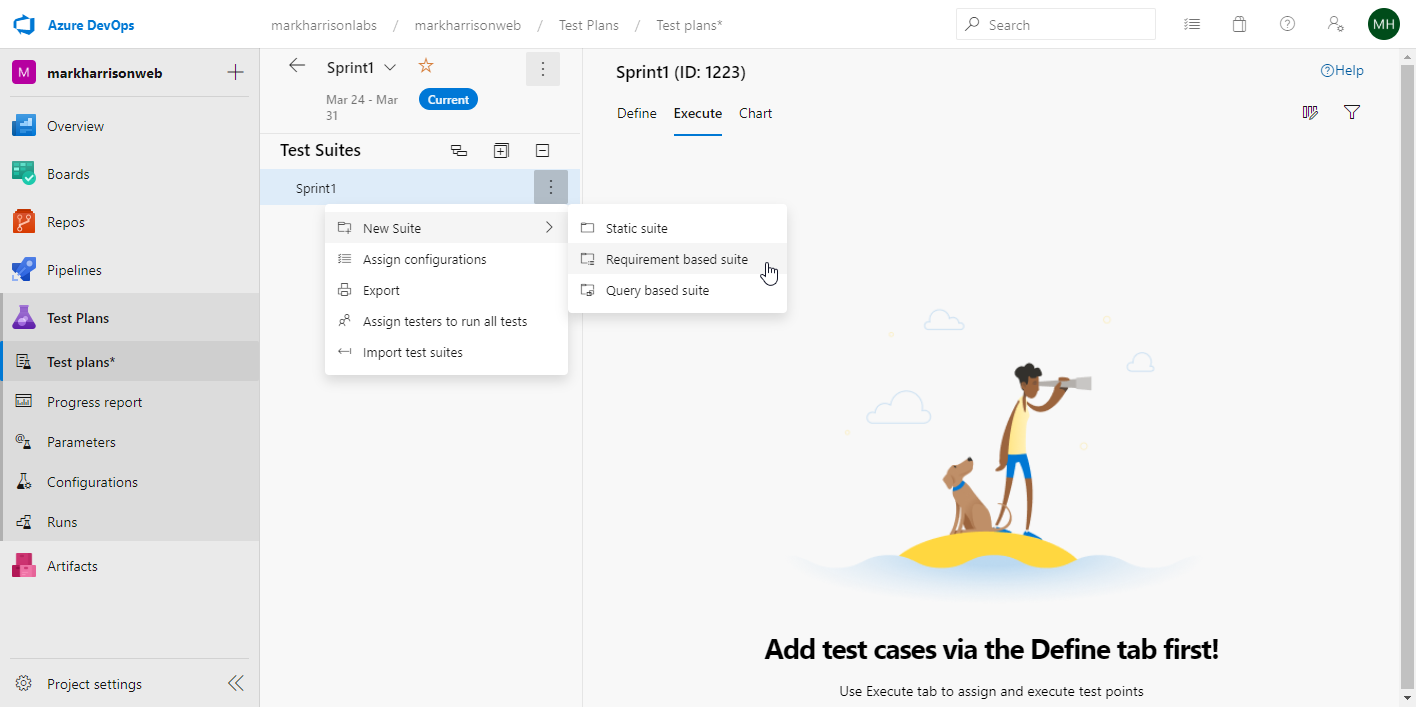This screenshot has width=1416, height=707.
Task: Collapse all test suites
Action: click(542, 151)
